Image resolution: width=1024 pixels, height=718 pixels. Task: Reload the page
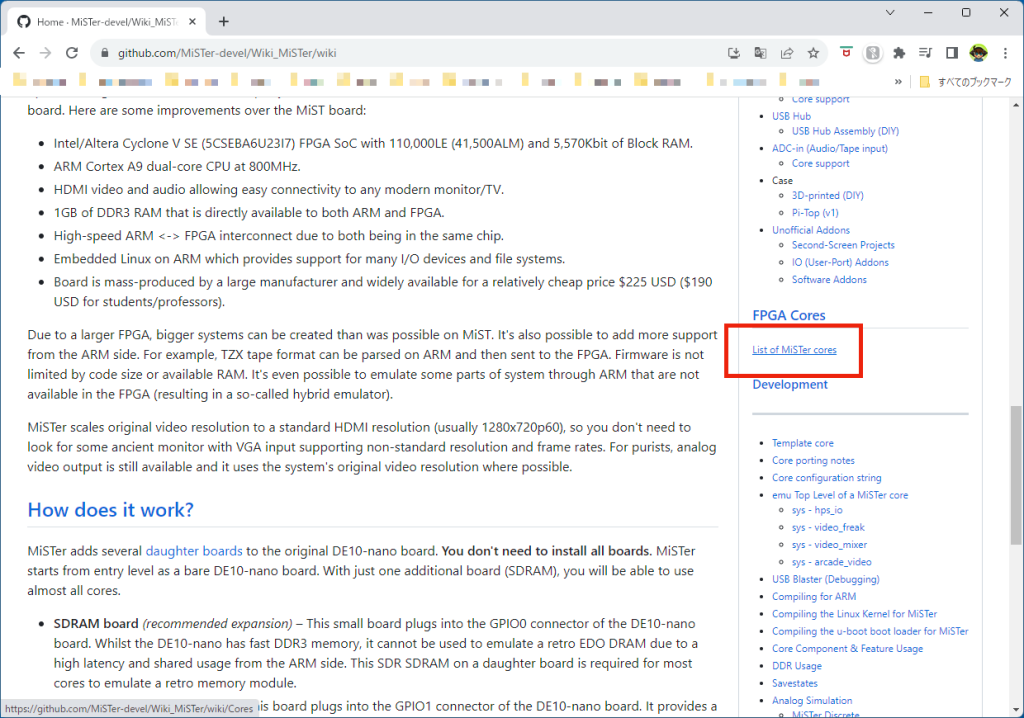[x=72, y=53]
